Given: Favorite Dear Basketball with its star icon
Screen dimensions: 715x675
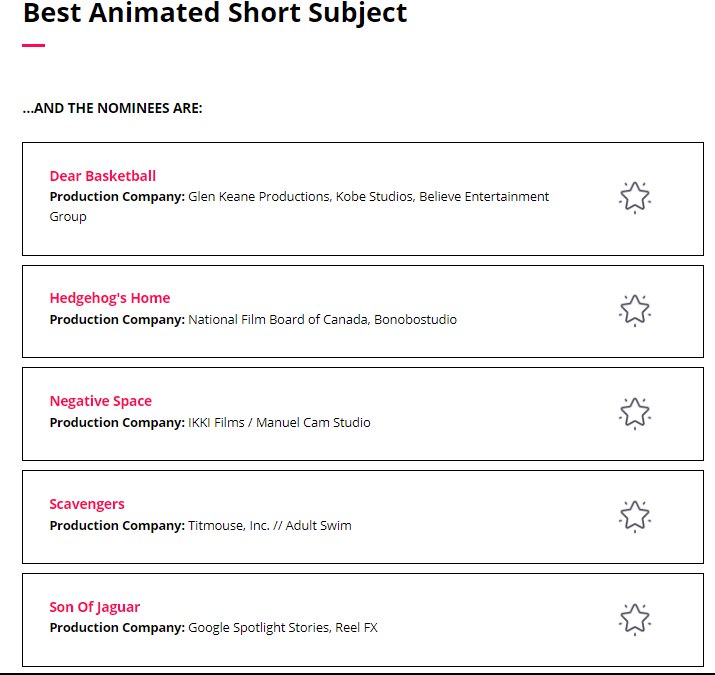Looking at the screenshot, I should [634, 197].
